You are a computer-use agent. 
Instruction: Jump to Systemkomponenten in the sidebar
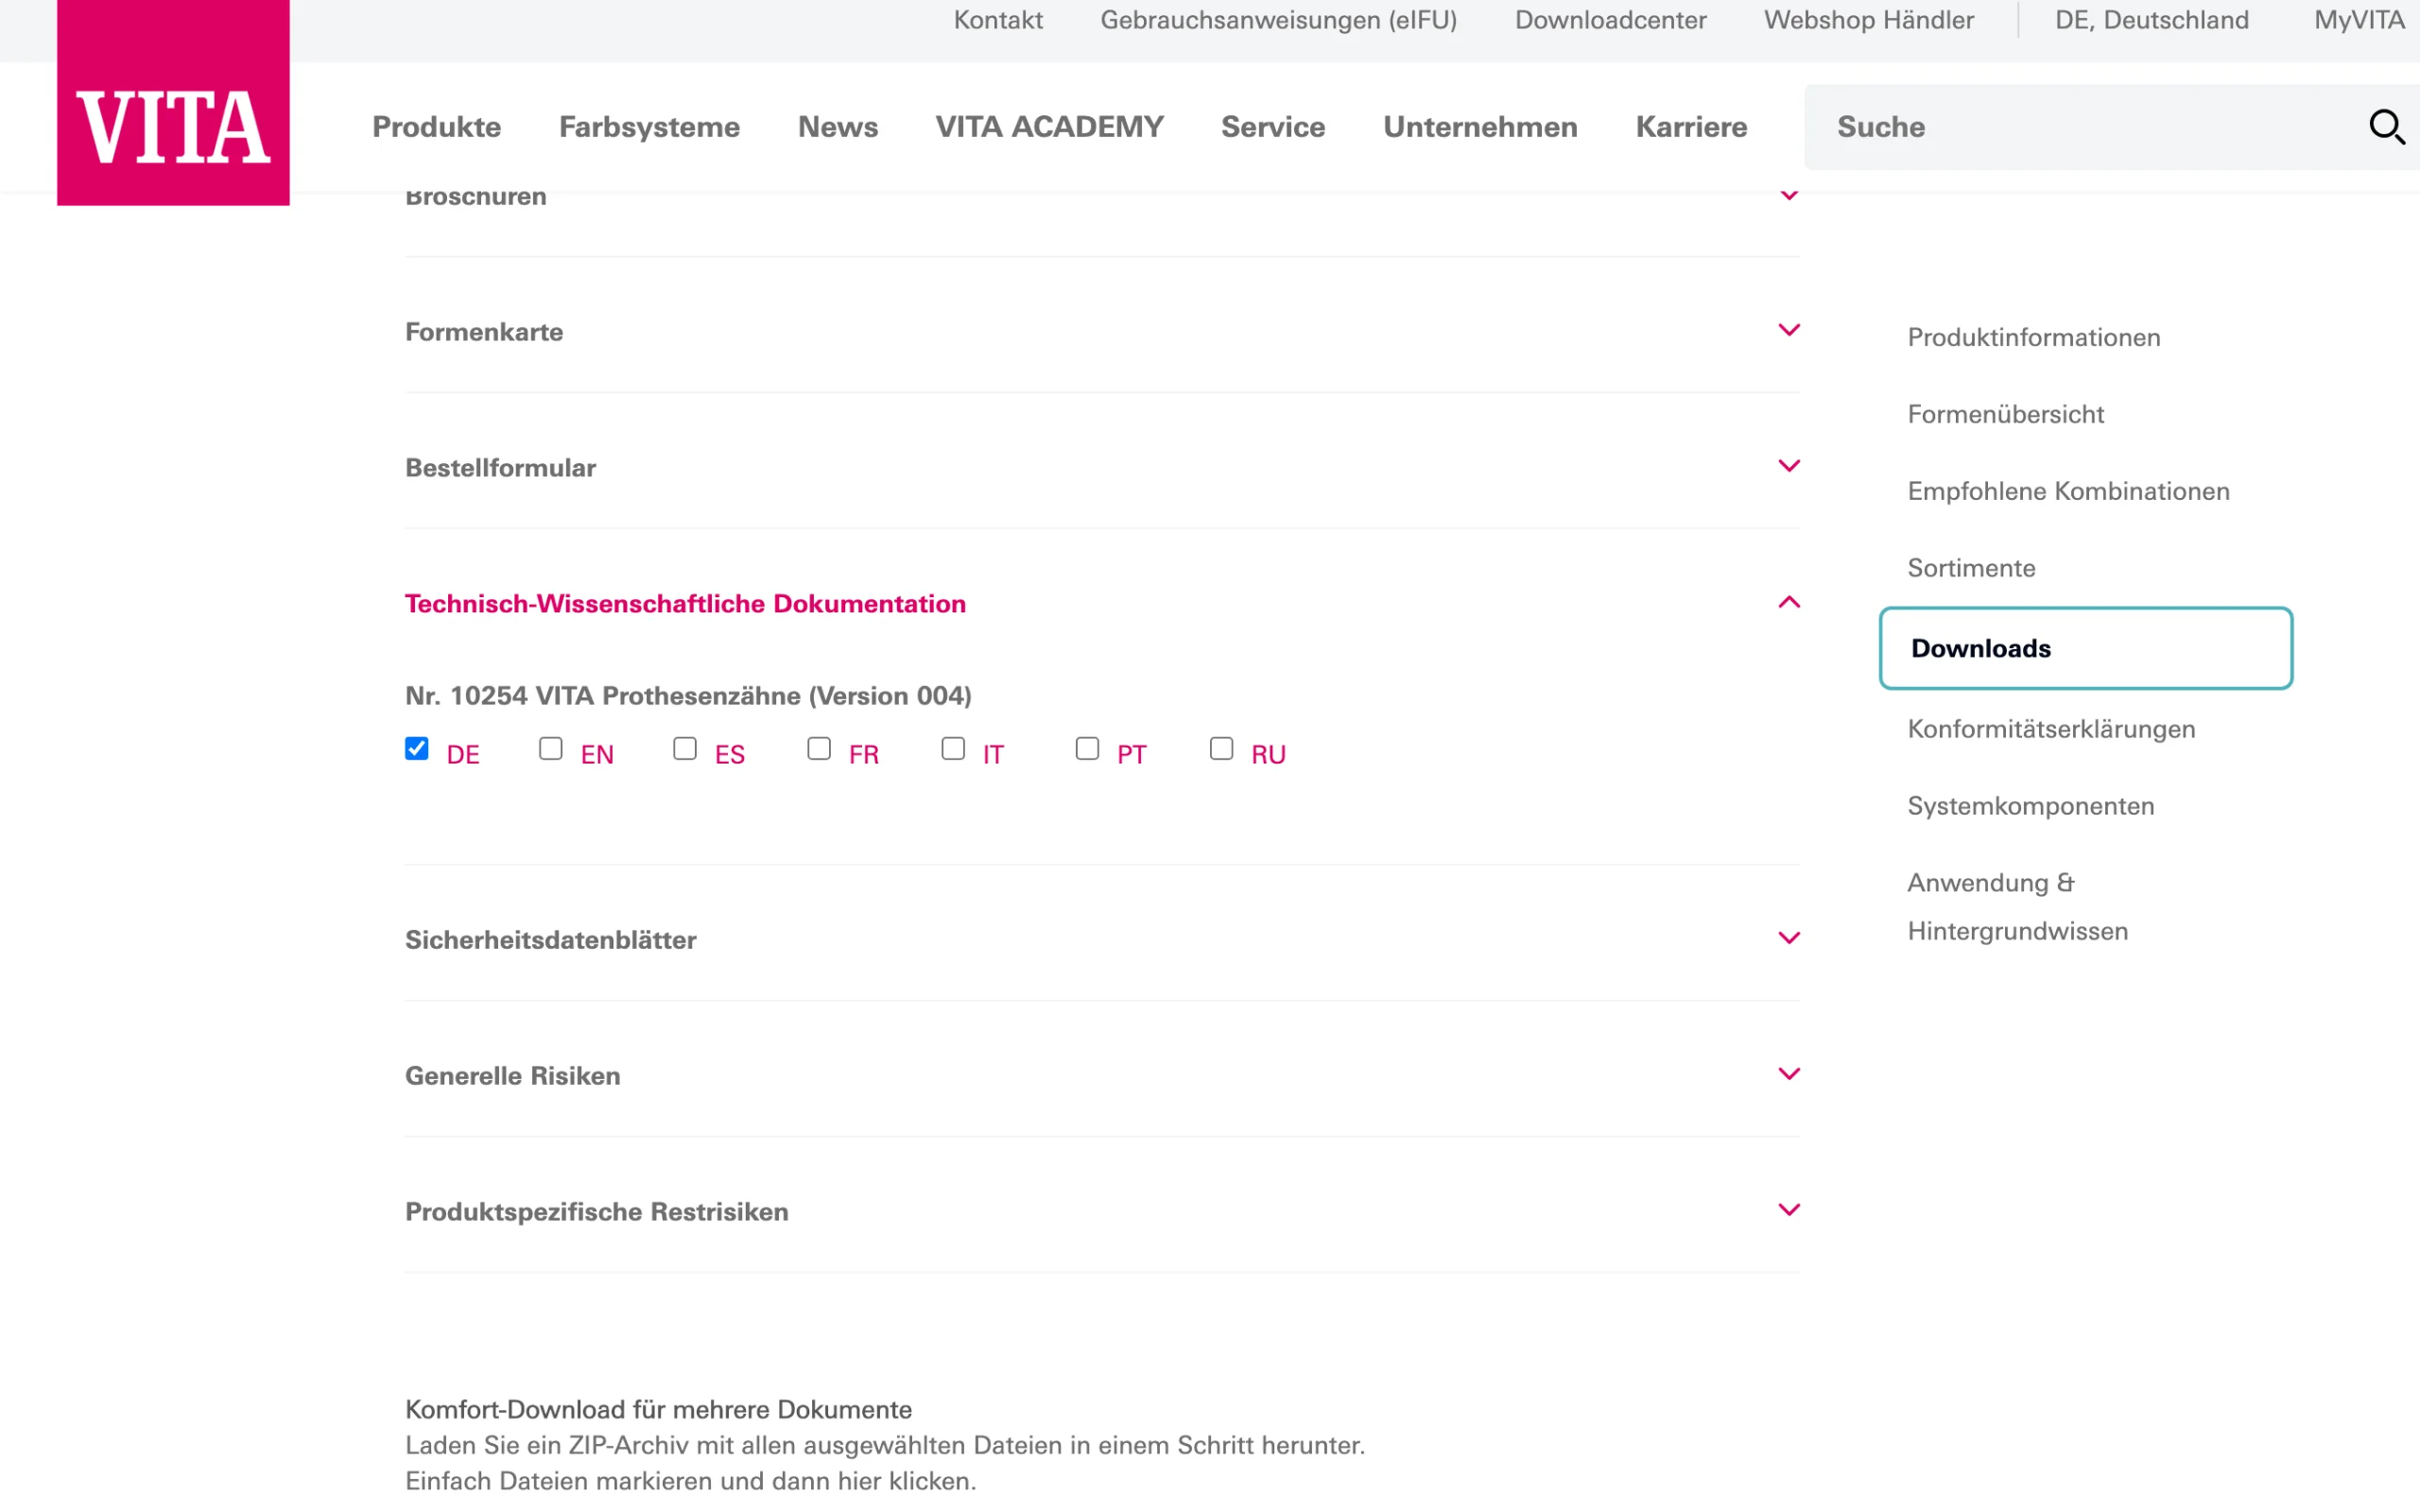[x=2031, y=807]
